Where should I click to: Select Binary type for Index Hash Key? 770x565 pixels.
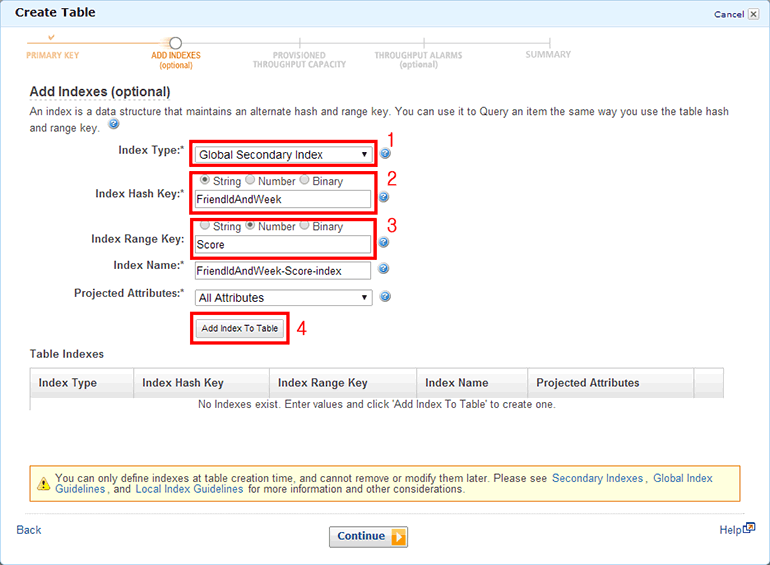(304, 181)
